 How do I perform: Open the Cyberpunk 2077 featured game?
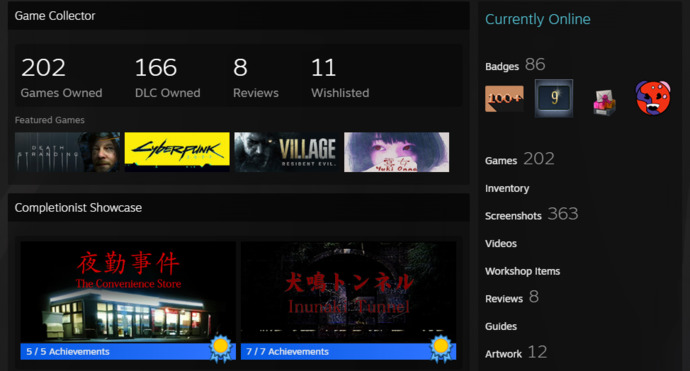click(x=177, y=152)
